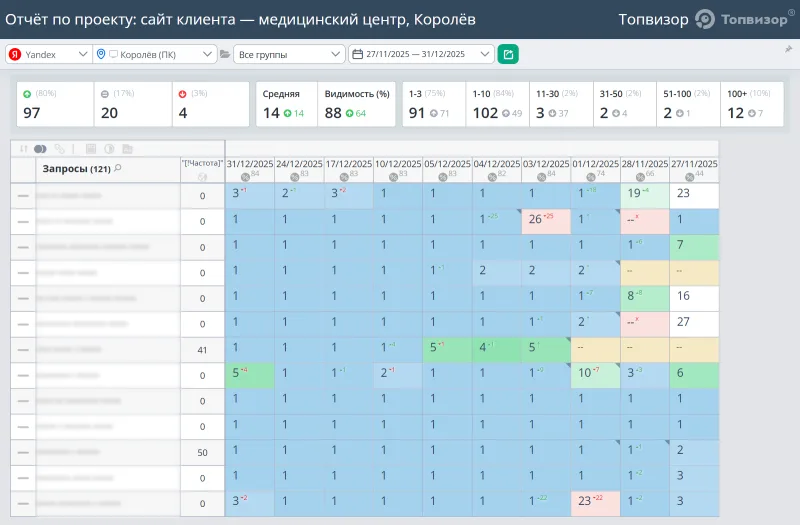Click the frequency value 50
The height and width of the screenshot is (525, 800).
(x=202, y=453)
